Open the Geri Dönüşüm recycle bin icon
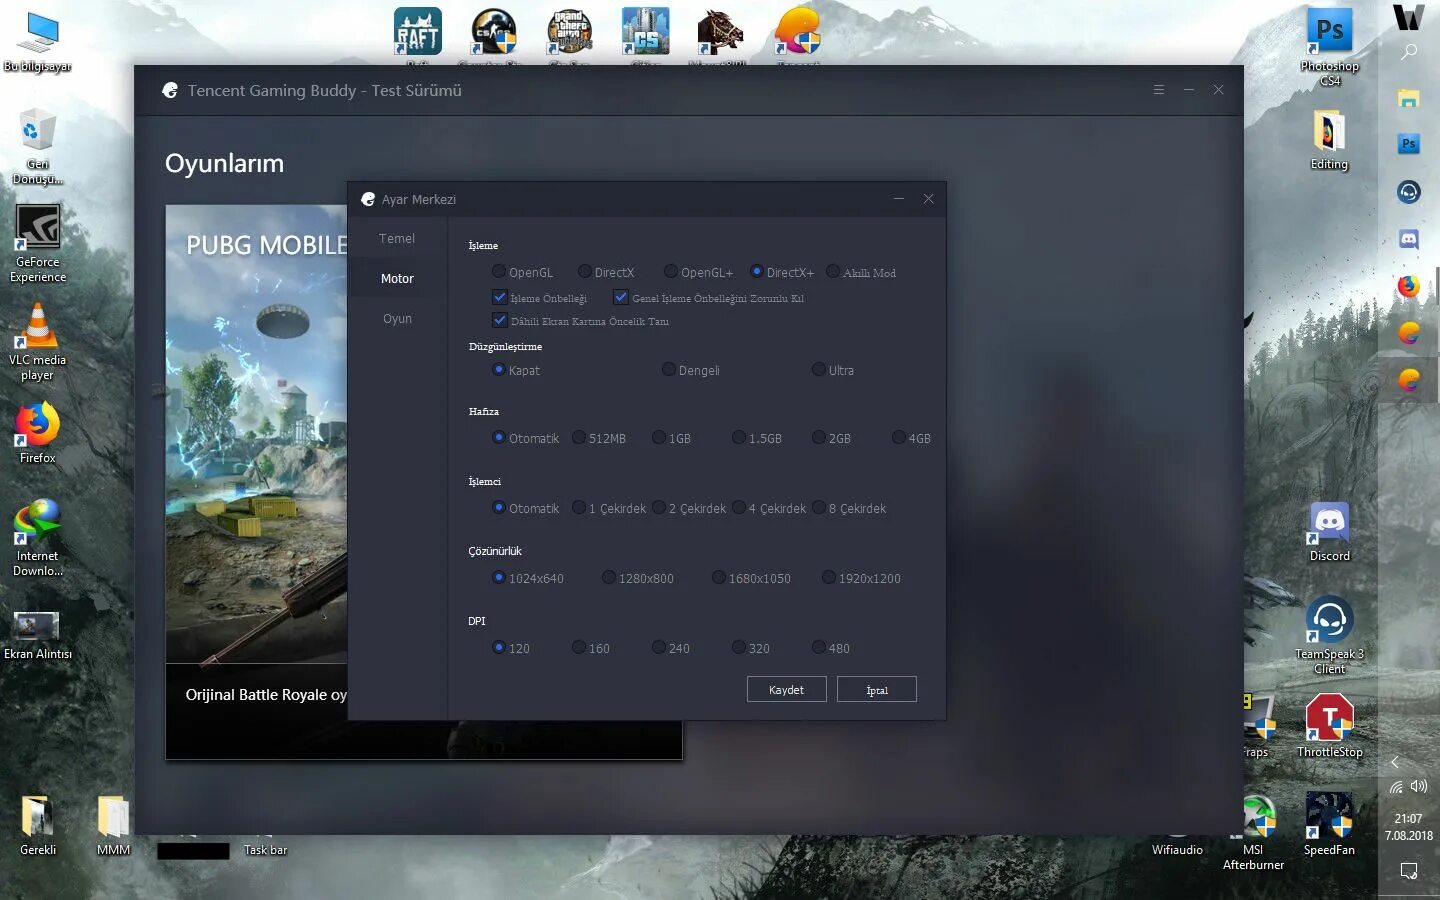 (38, 146)
